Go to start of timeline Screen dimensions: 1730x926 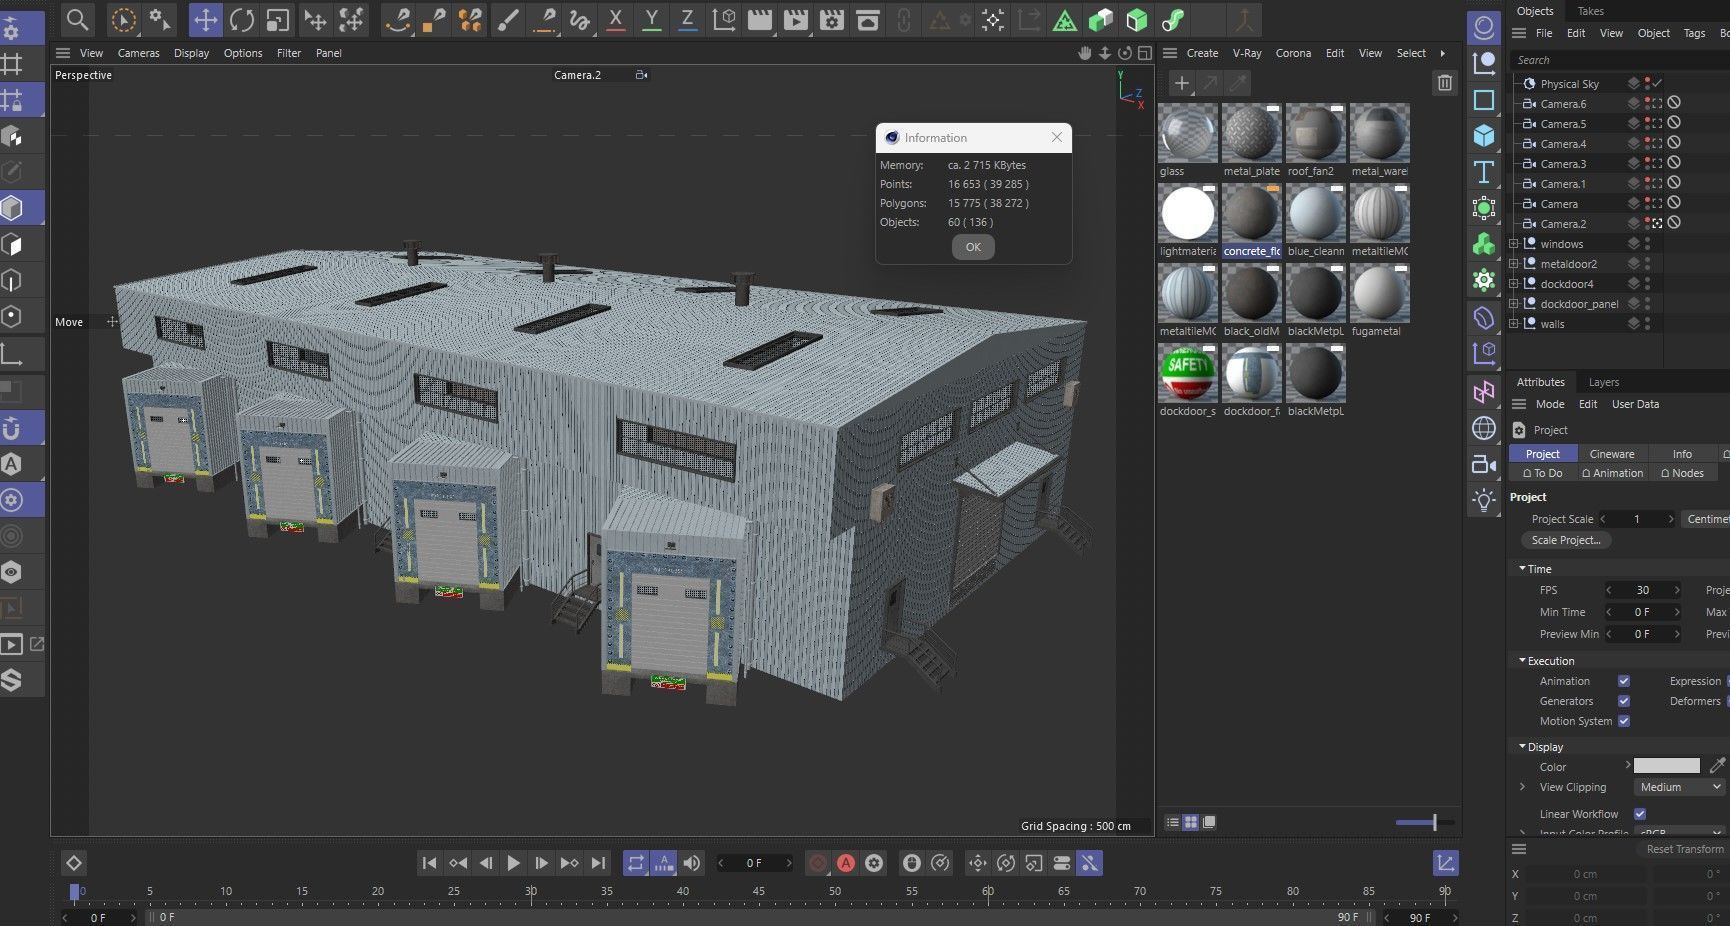coord(429,863)
